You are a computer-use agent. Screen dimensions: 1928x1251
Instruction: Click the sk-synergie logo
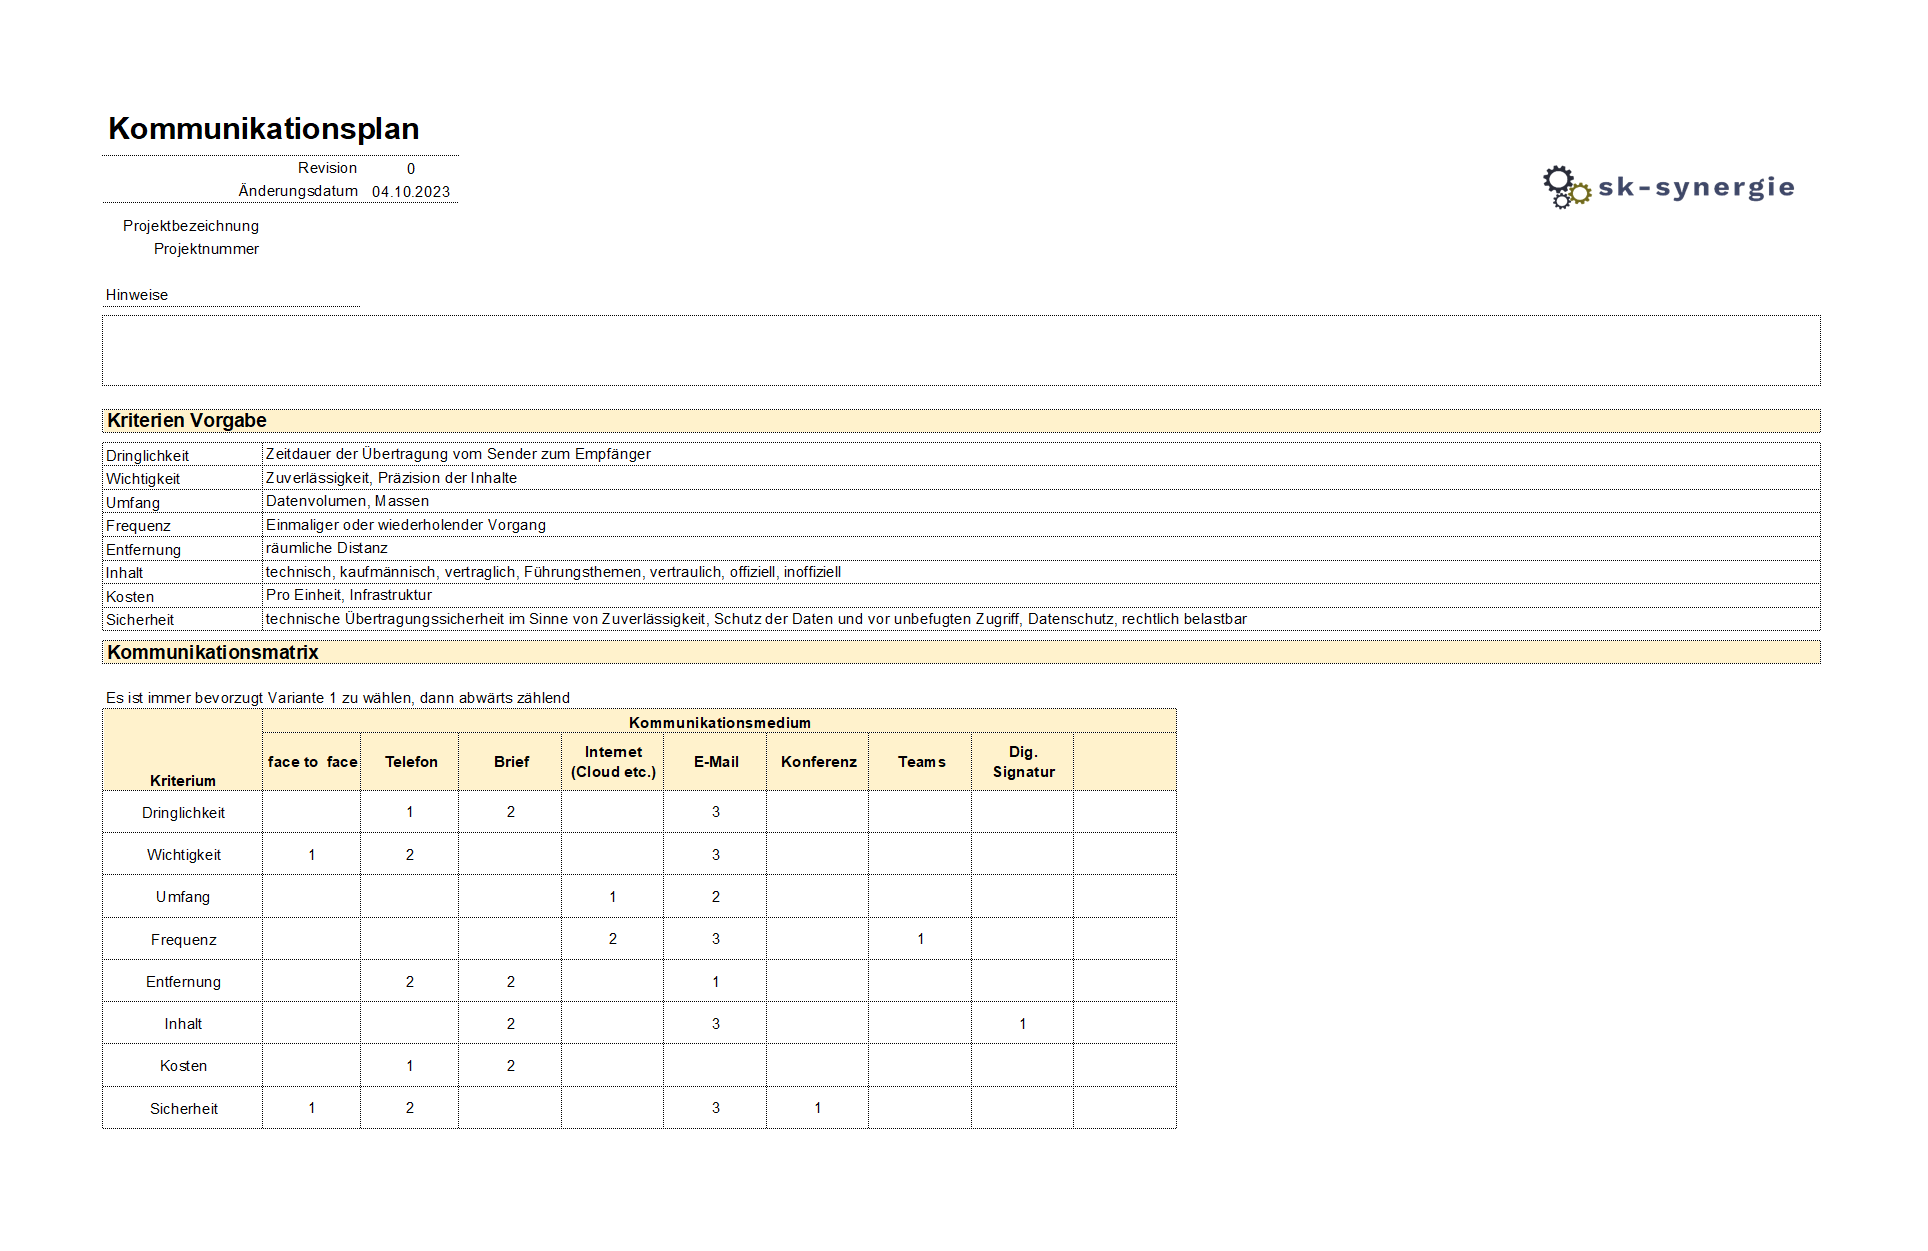(x=1668, y=187)
